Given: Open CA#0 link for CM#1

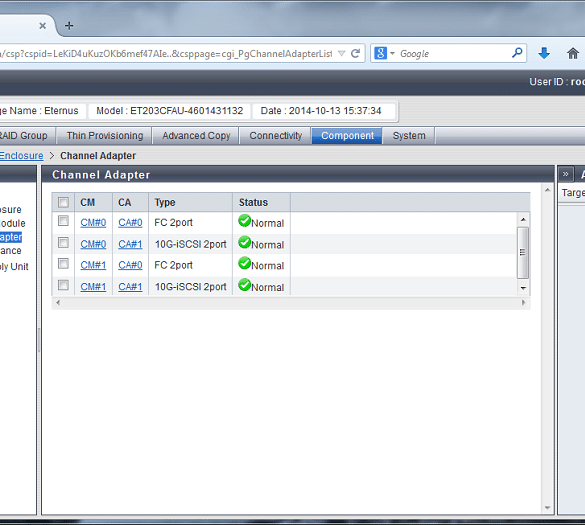Looking at the screenshot, I should [x=130, y=265].
